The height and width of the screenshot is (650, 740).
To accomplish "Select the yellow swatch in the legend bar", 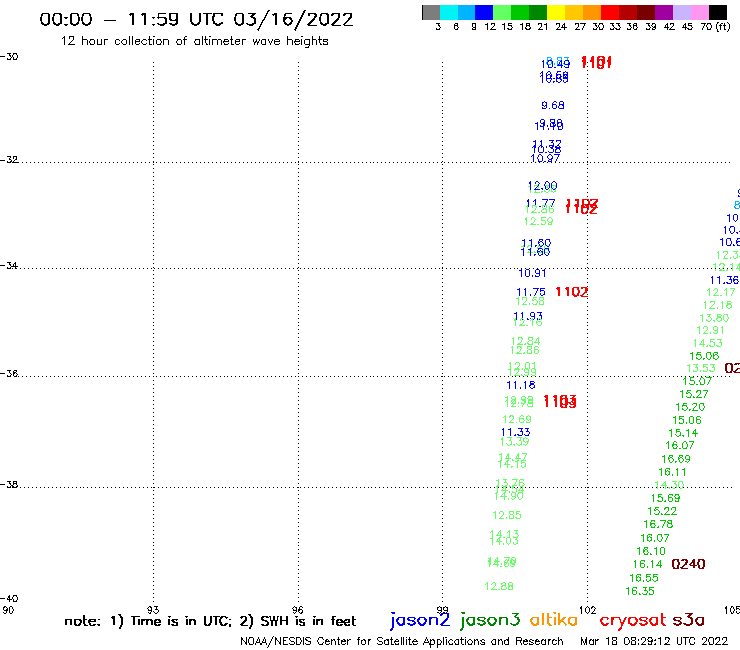I will 556,12.
